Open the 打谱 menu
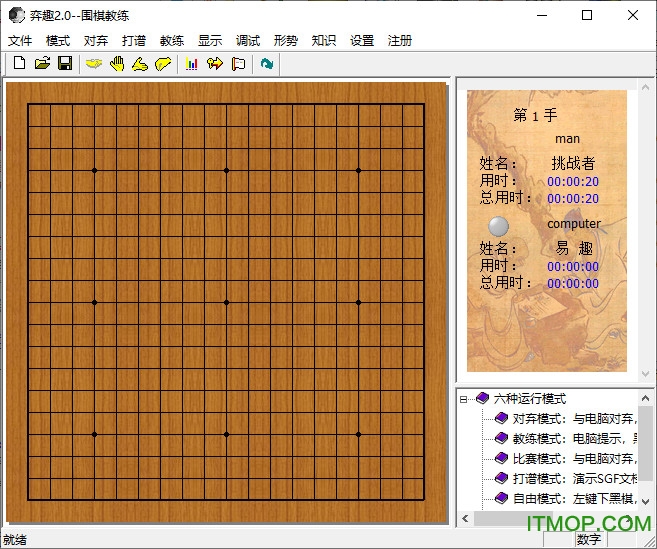 [x=134, y=41]
